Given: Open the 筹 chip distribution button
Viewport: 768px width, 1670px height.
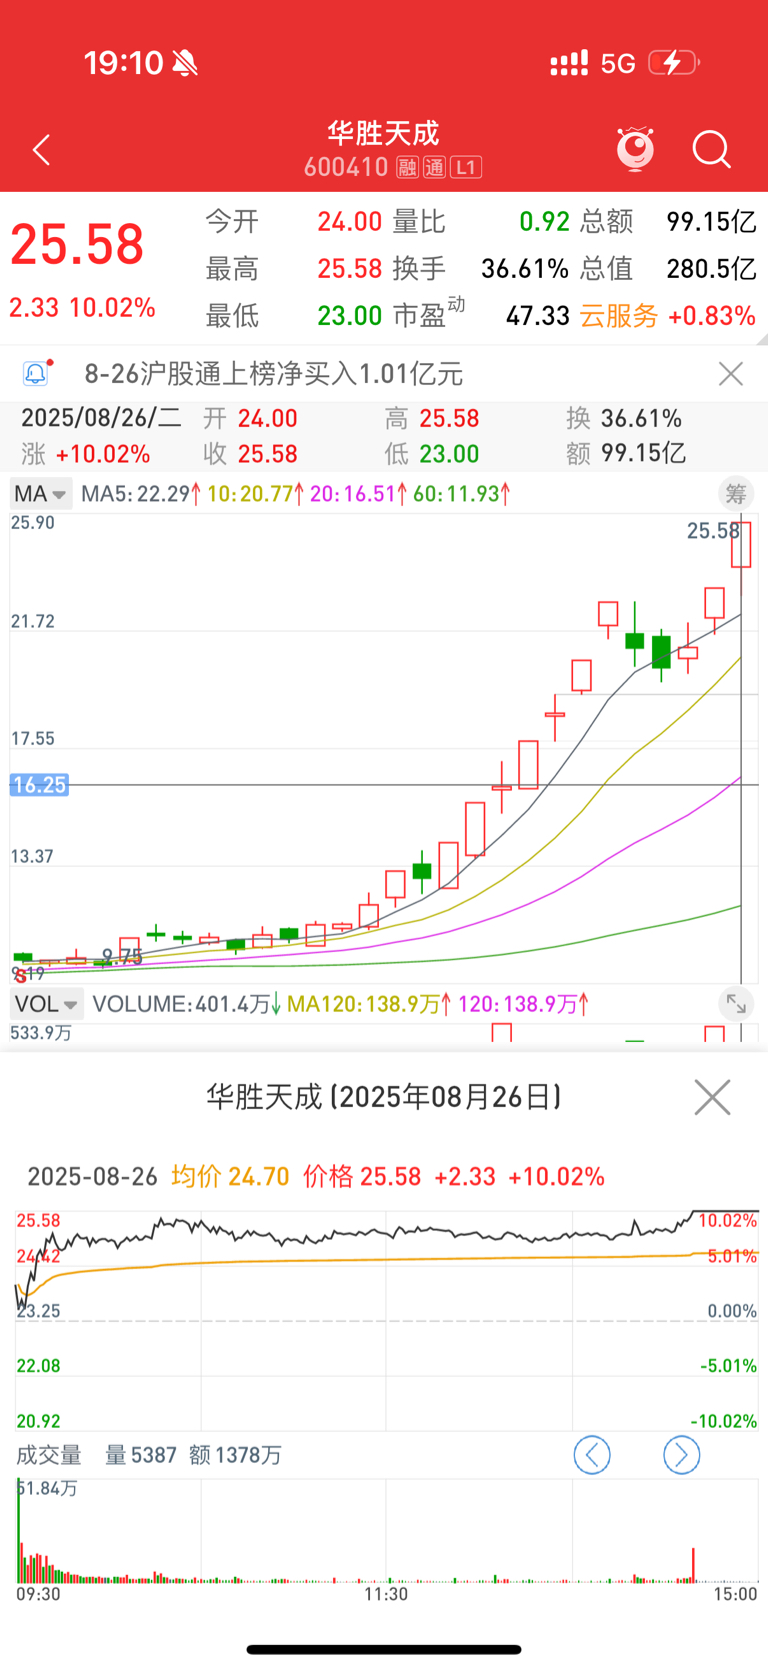Looking at the screenshot, I should (736, 493).
